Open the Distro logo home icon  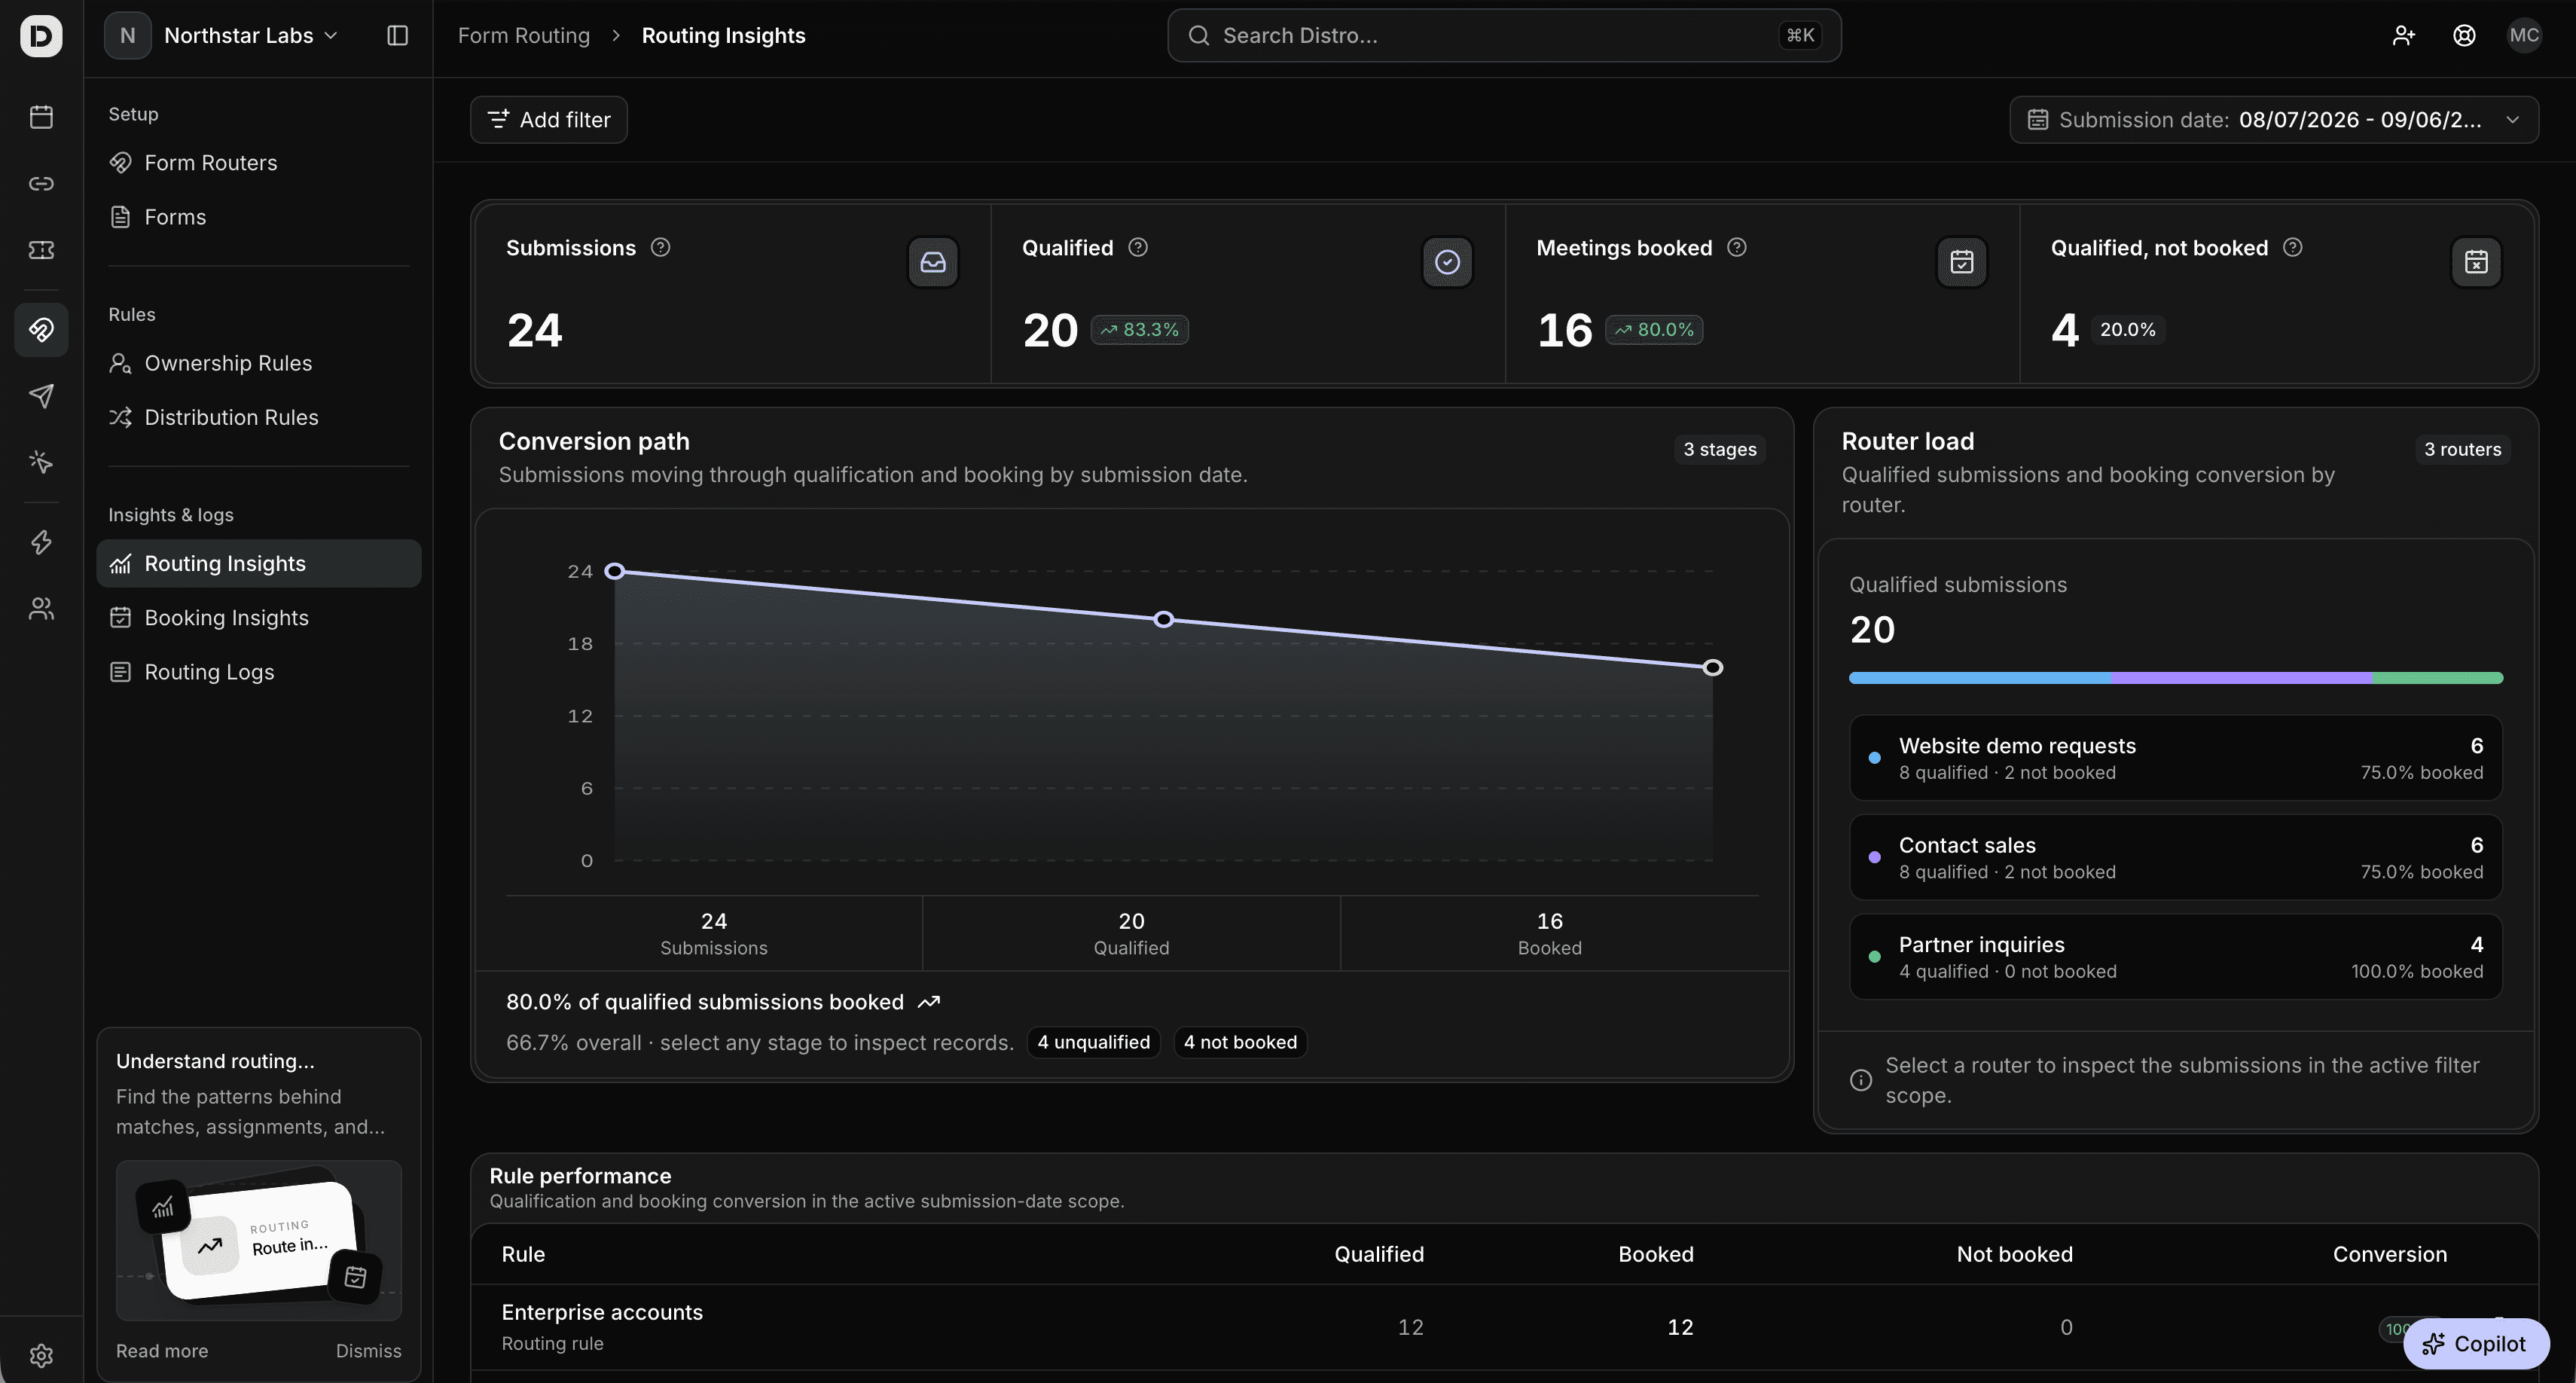pos(41,36)
